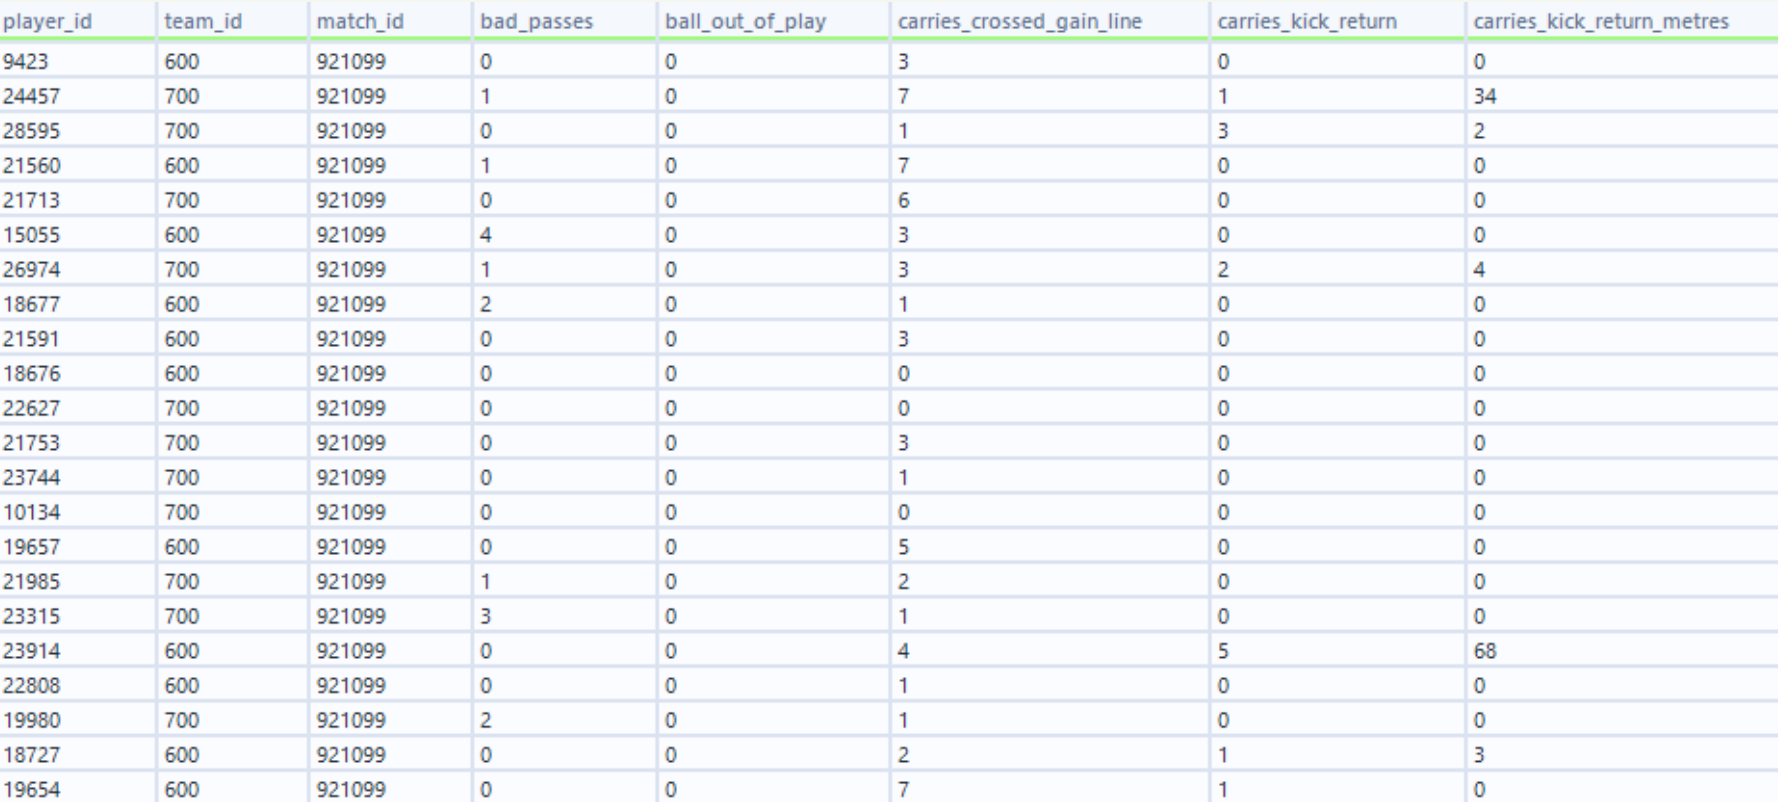Select player_id cell 21591
Image resolution: width=1778 pixels, height=802 pixels.
click(x=77, y=339)
